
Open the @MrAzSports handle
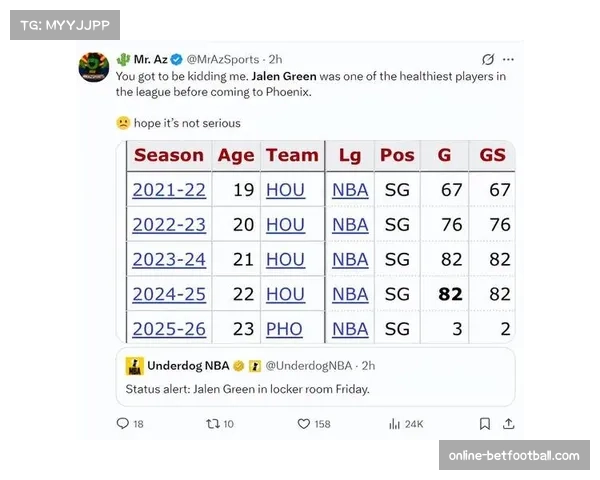[x=221, y=59]
